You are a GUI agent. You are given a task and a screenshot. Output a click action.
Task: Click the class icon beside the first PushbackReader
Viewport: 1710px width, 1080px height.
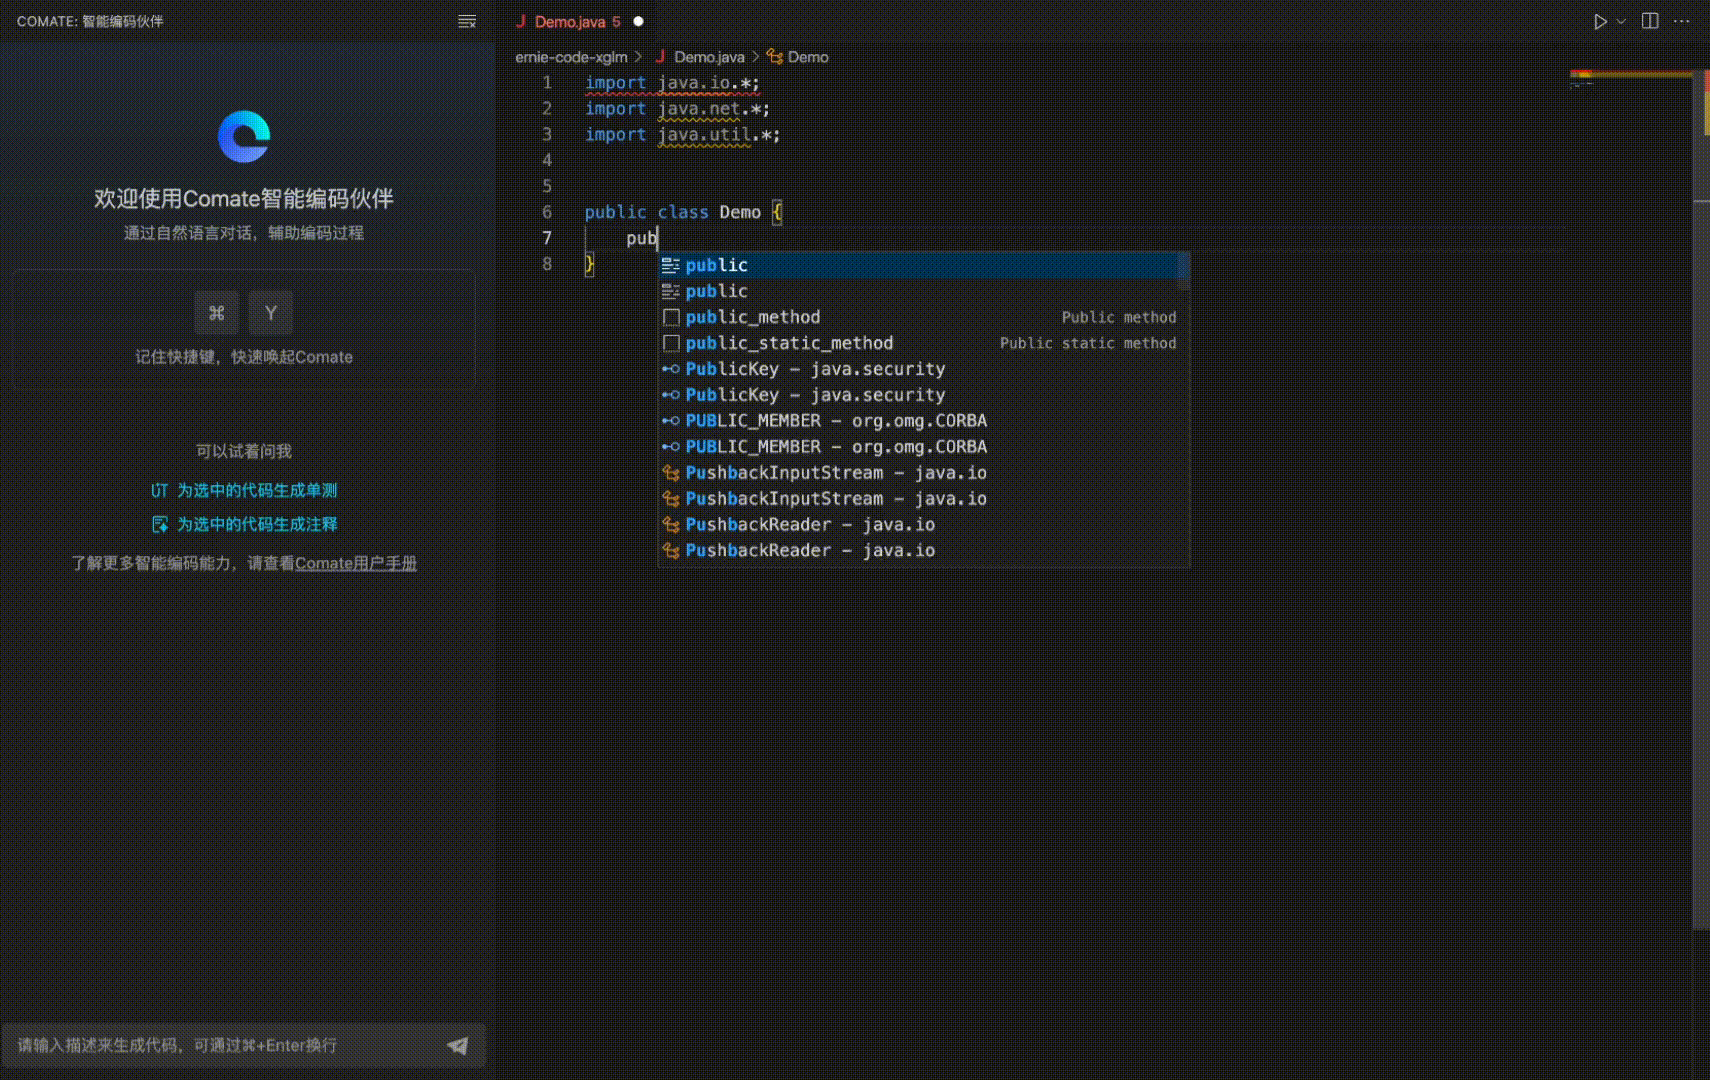click(x=671, y=525)
